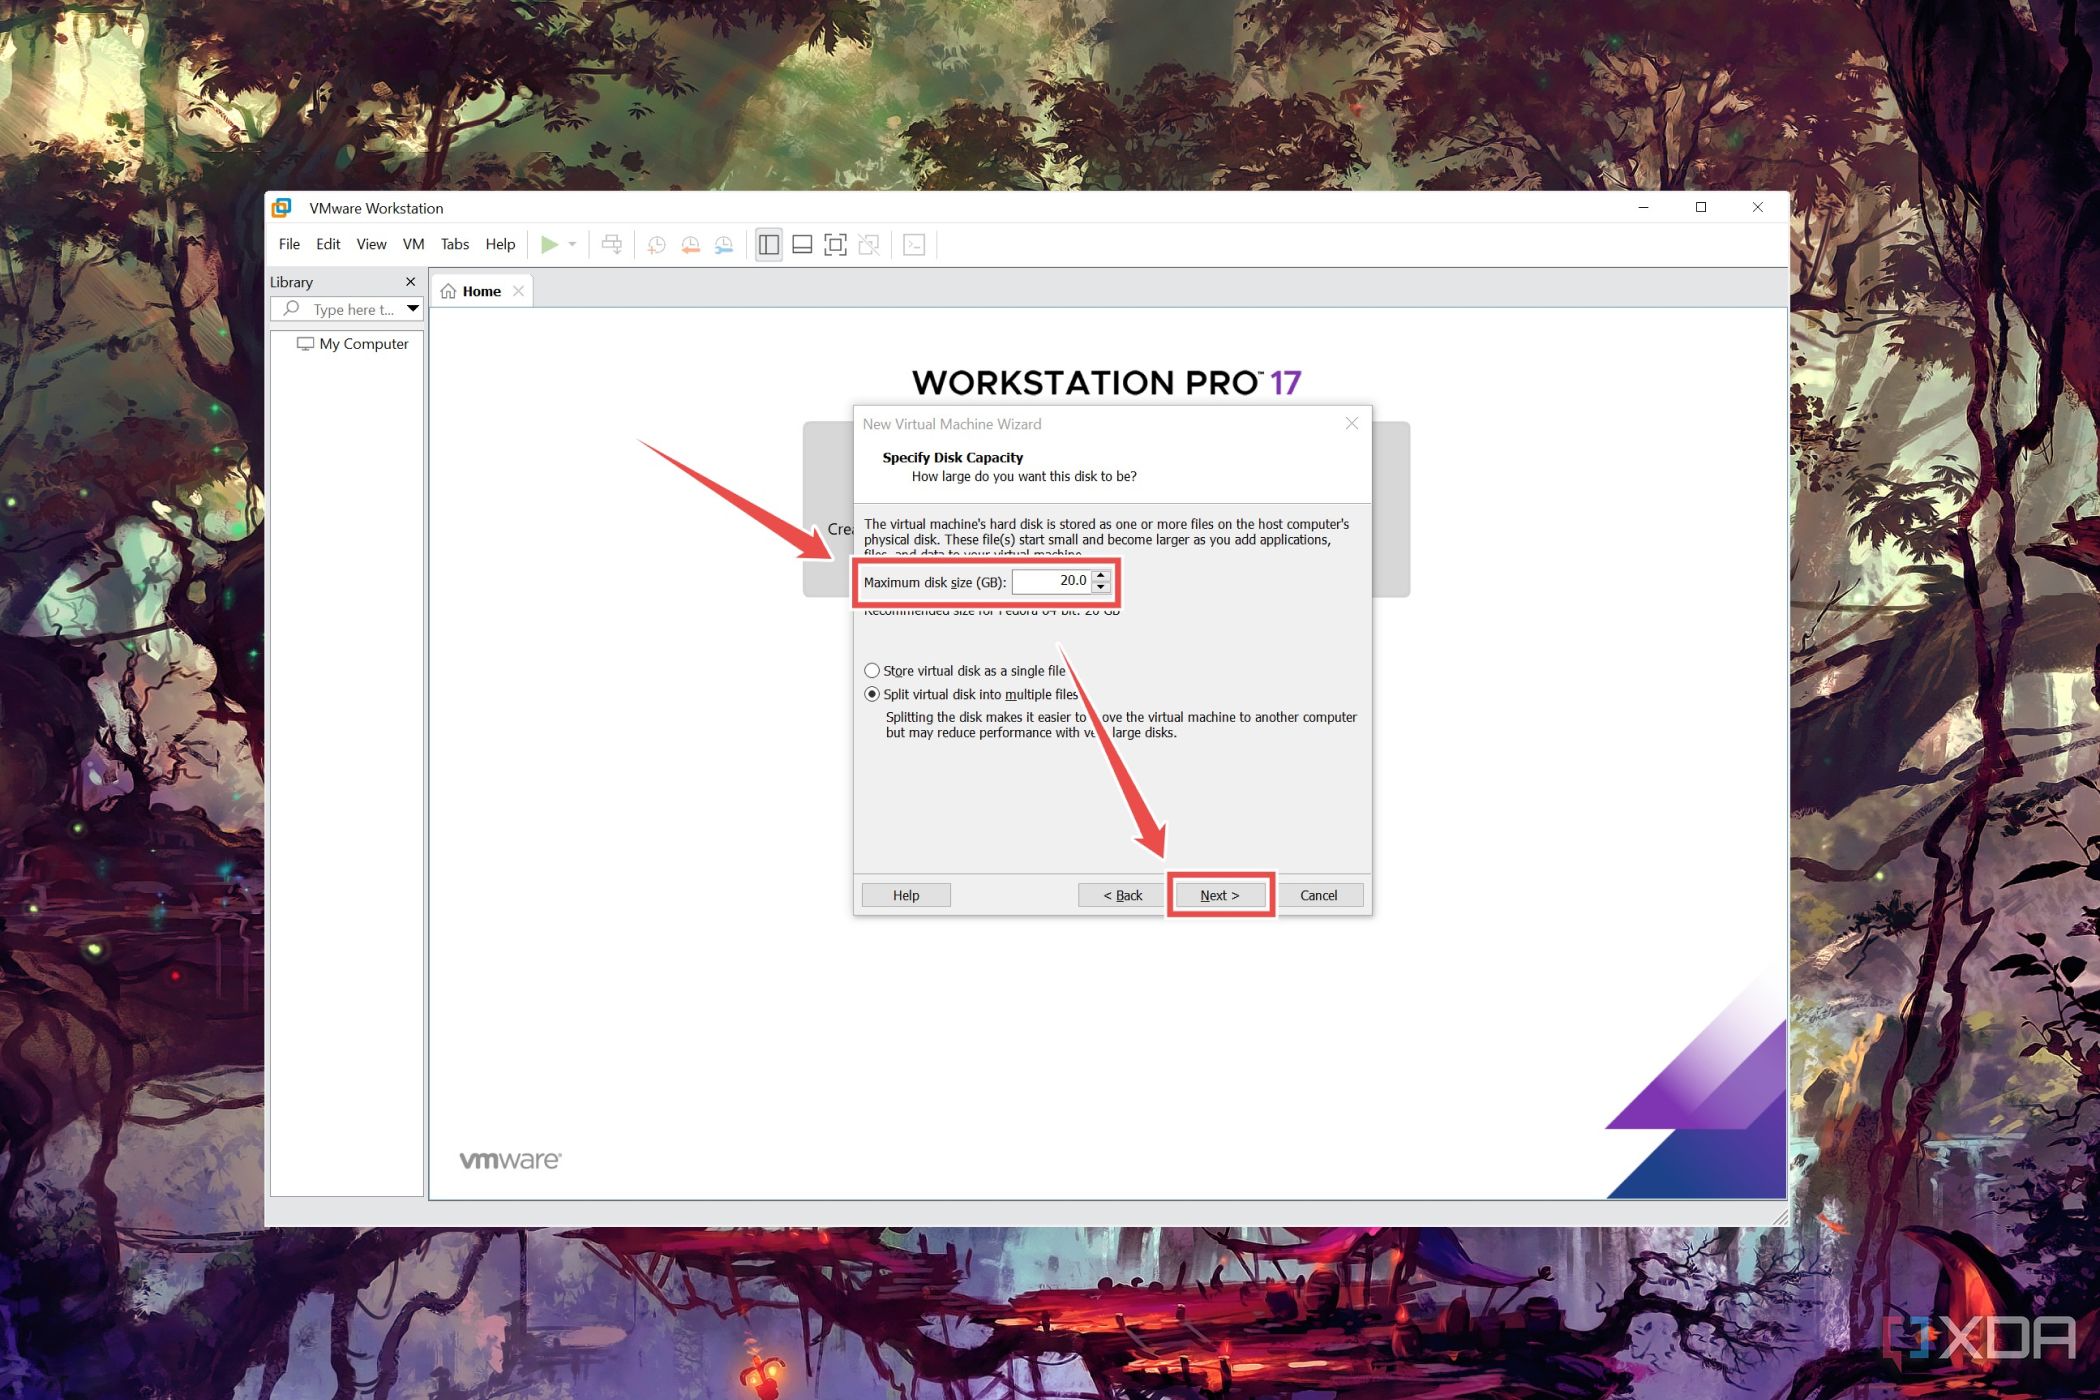
Task: Click the Help button in wizard
Action: (x=905, y=894)
